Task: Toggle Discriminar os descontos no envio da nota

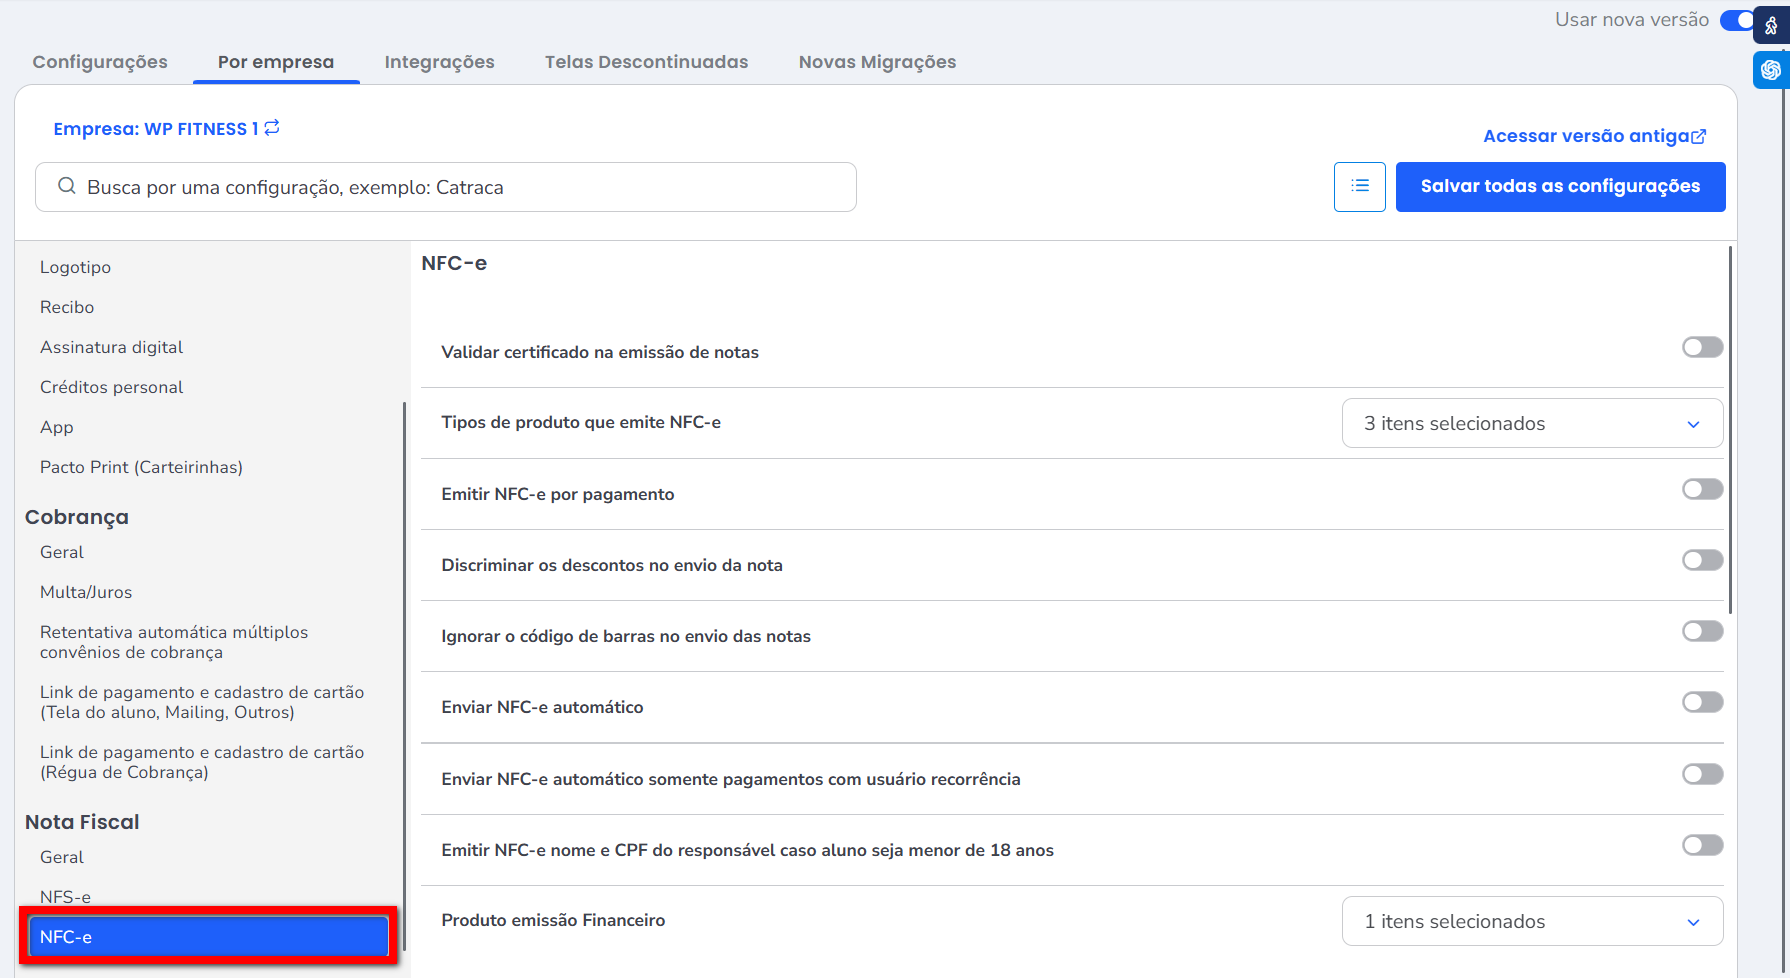Action: point(1702,560)
